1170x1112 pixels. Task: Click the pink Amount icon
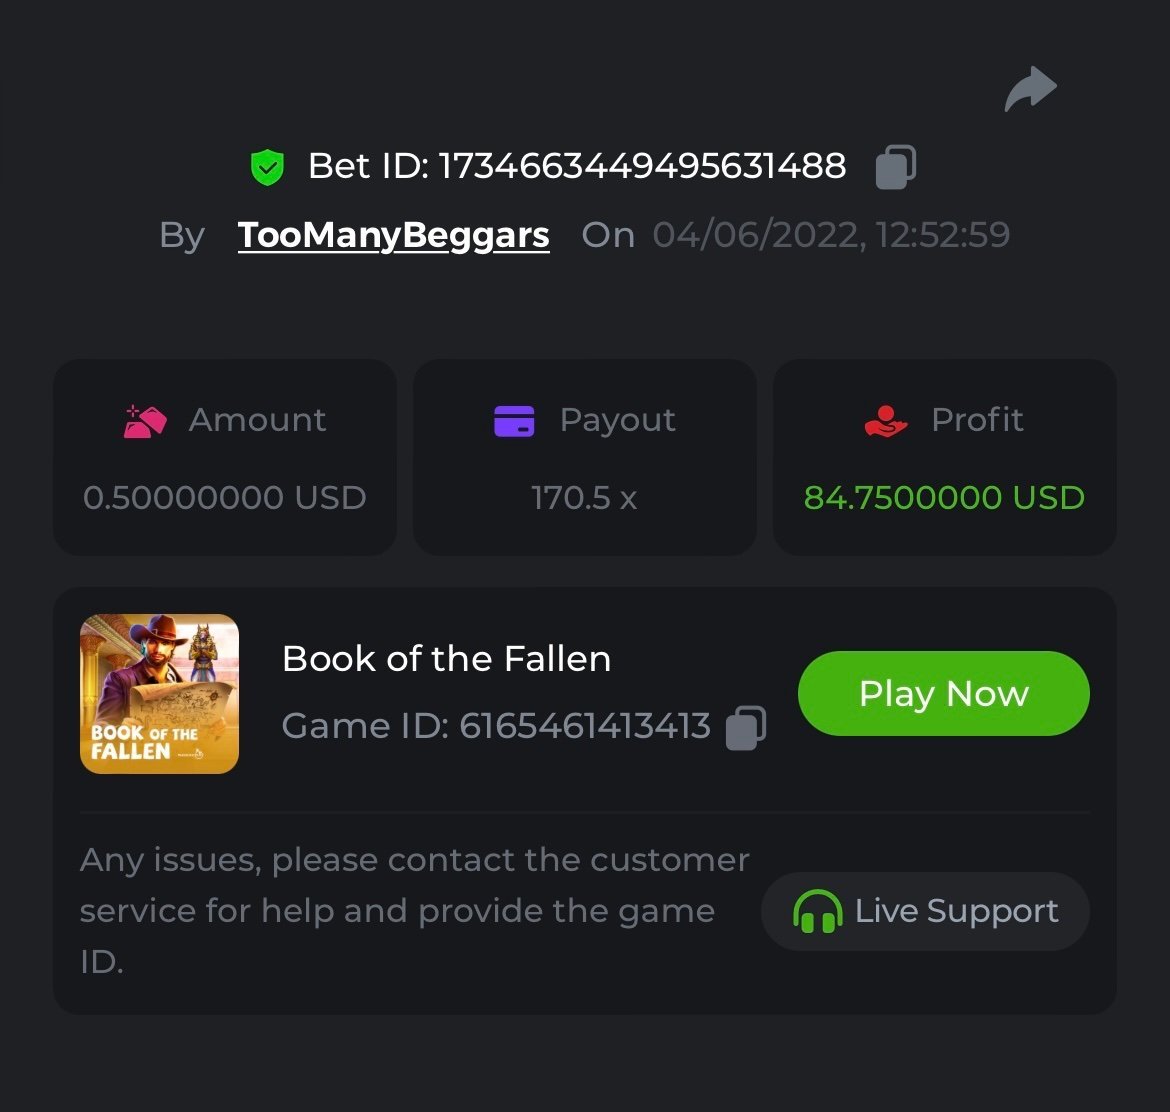point(145,421)
